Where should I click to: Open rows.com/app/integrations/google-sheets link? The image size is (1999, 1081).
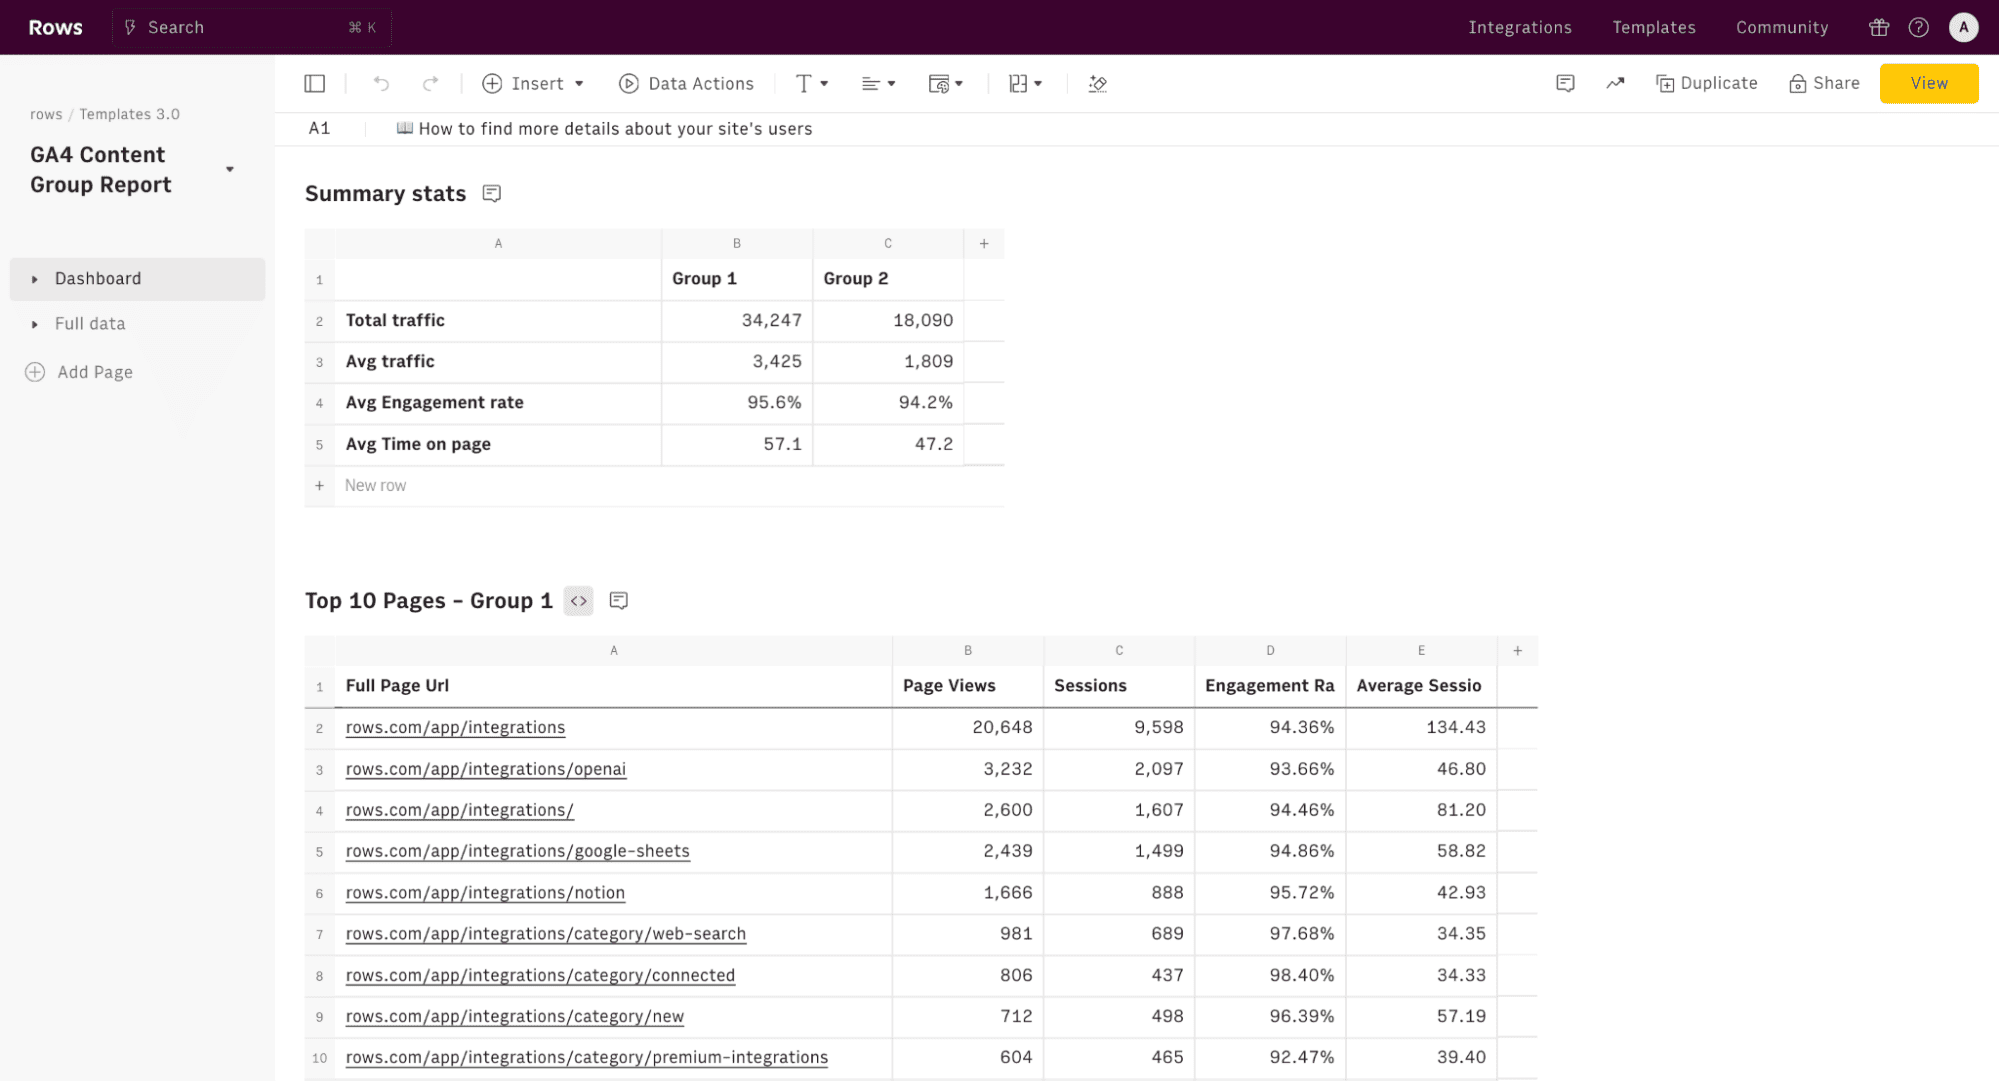(517, 851)
